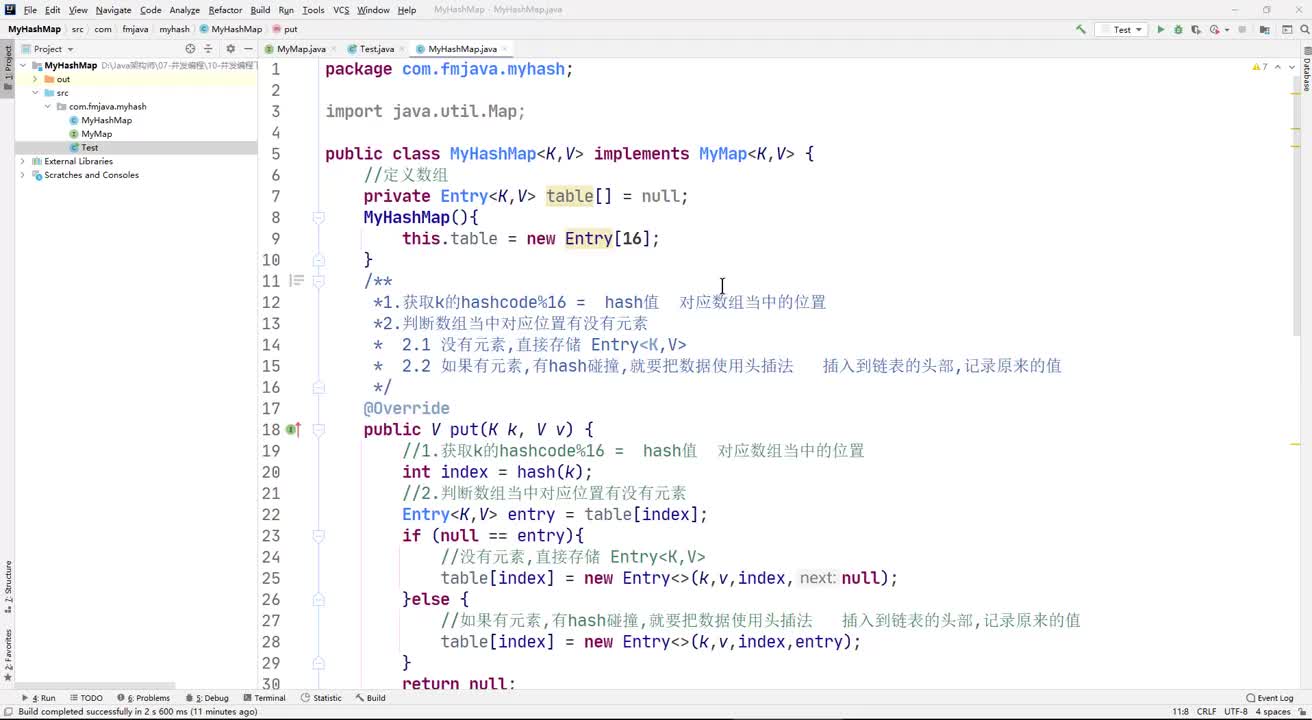Jump to the next highlighted problem arrow
Image resolution: width=1312 pixels, height=720 pixels.
(1290, 67)
